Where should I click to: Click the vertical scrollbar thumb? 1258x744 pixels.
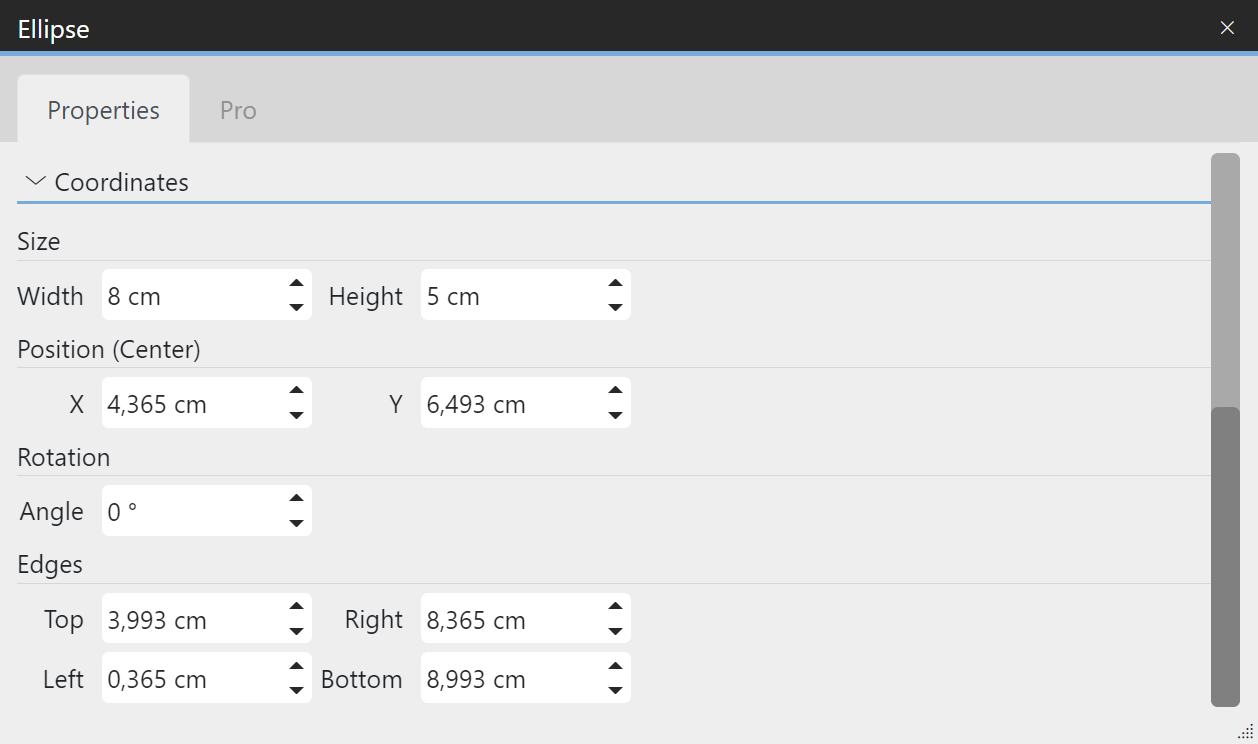(1225, 555)
